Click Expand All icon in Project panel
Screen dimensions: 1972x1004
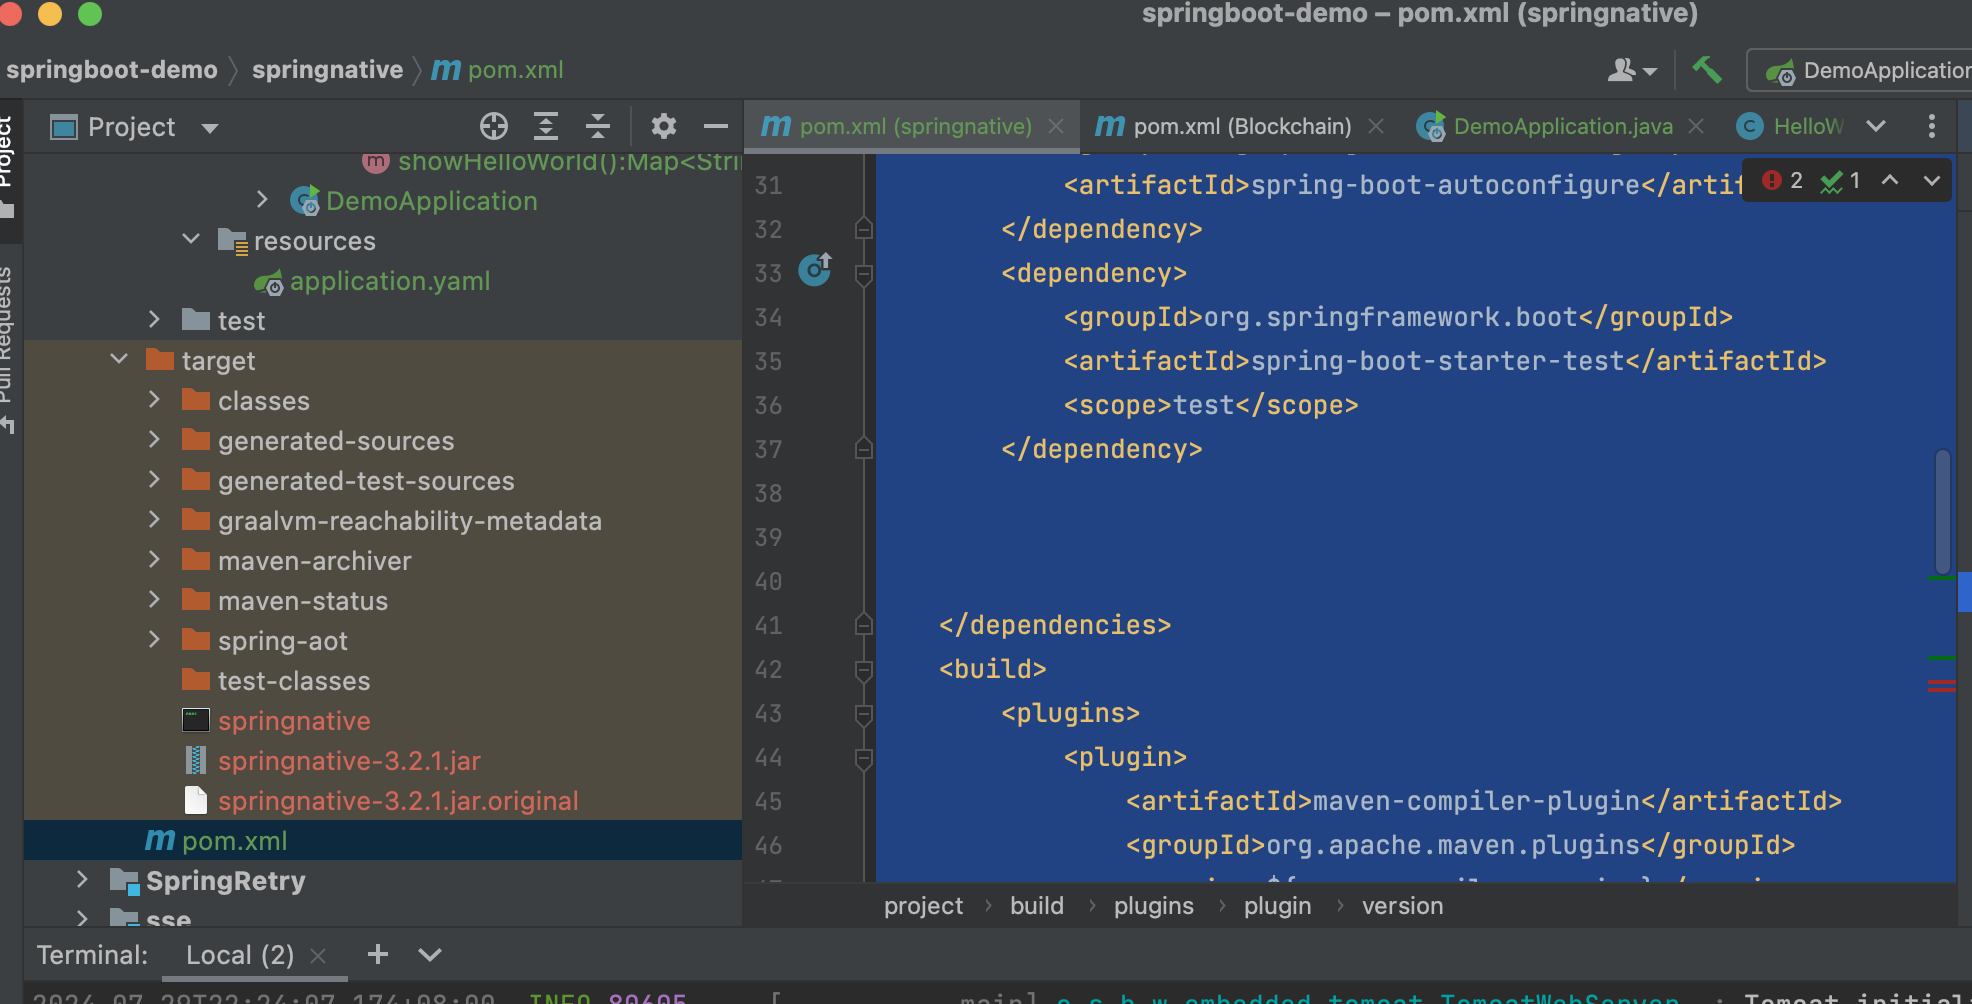(546, 126)
